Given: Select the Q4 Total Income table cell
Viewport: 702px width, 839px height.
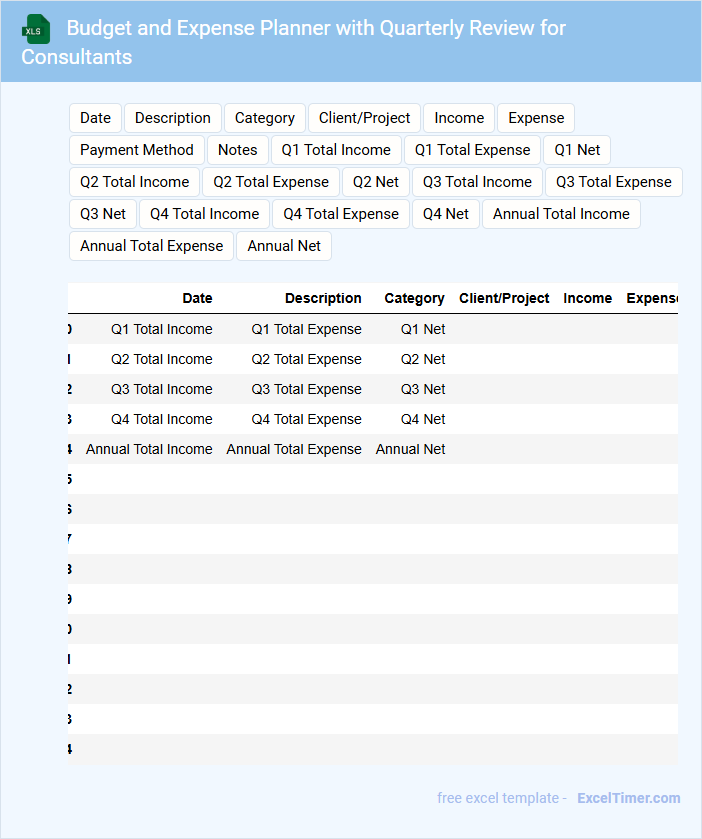Looking at the screenshot, I should point(161,419).
